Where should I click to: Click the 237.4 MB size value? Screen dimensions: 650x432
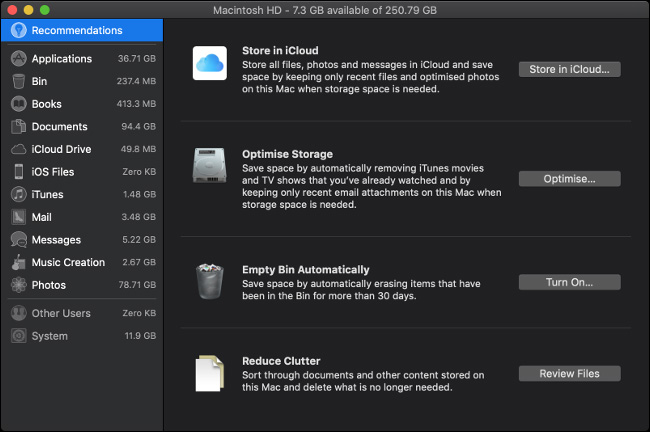136,81
